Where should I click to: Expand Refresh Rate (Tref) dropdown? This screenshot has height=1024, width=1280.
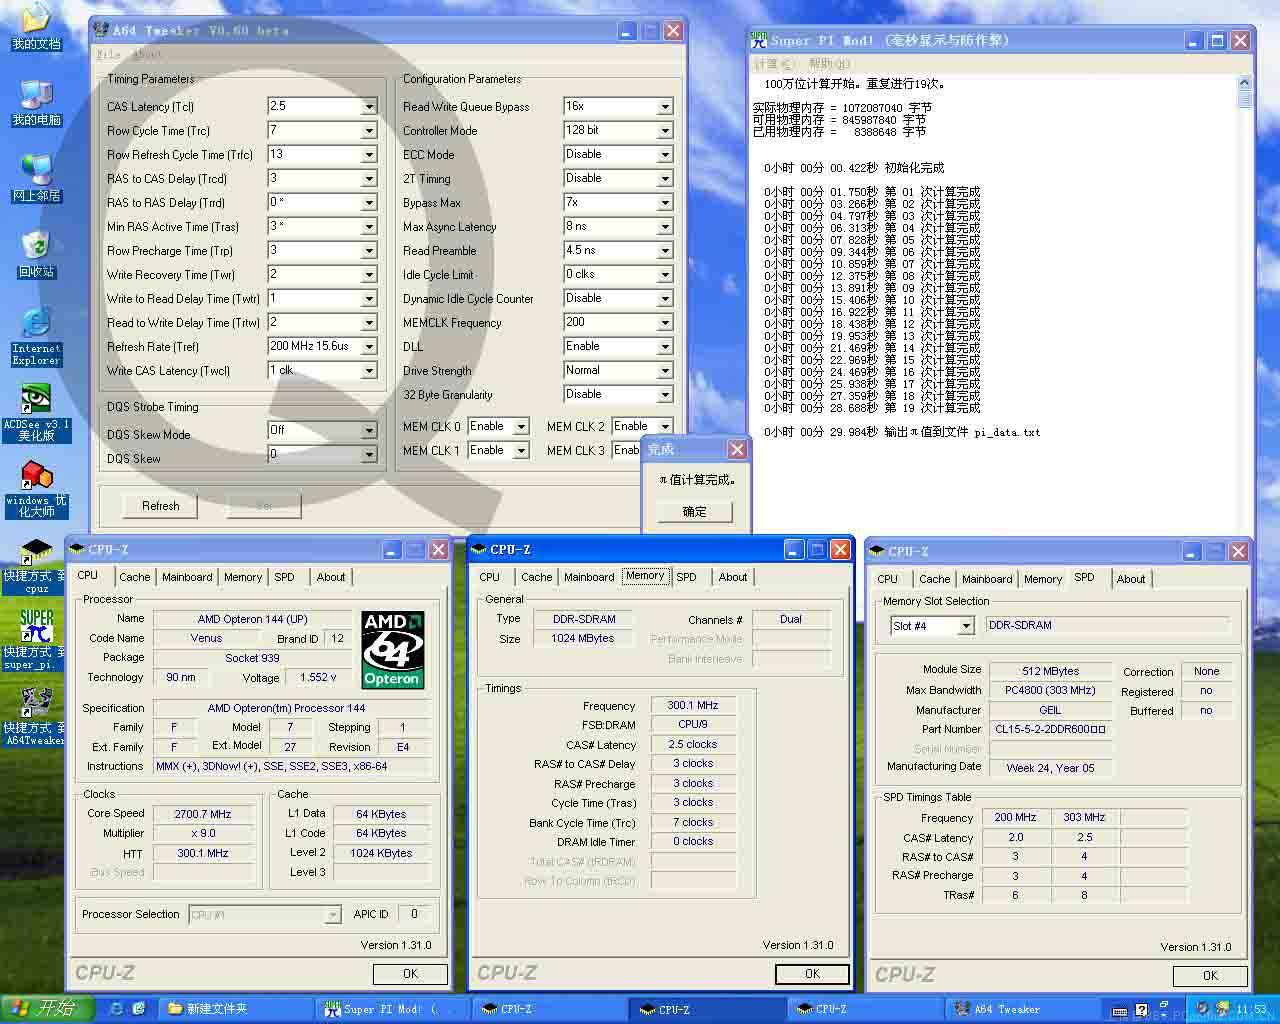(369, 347)
